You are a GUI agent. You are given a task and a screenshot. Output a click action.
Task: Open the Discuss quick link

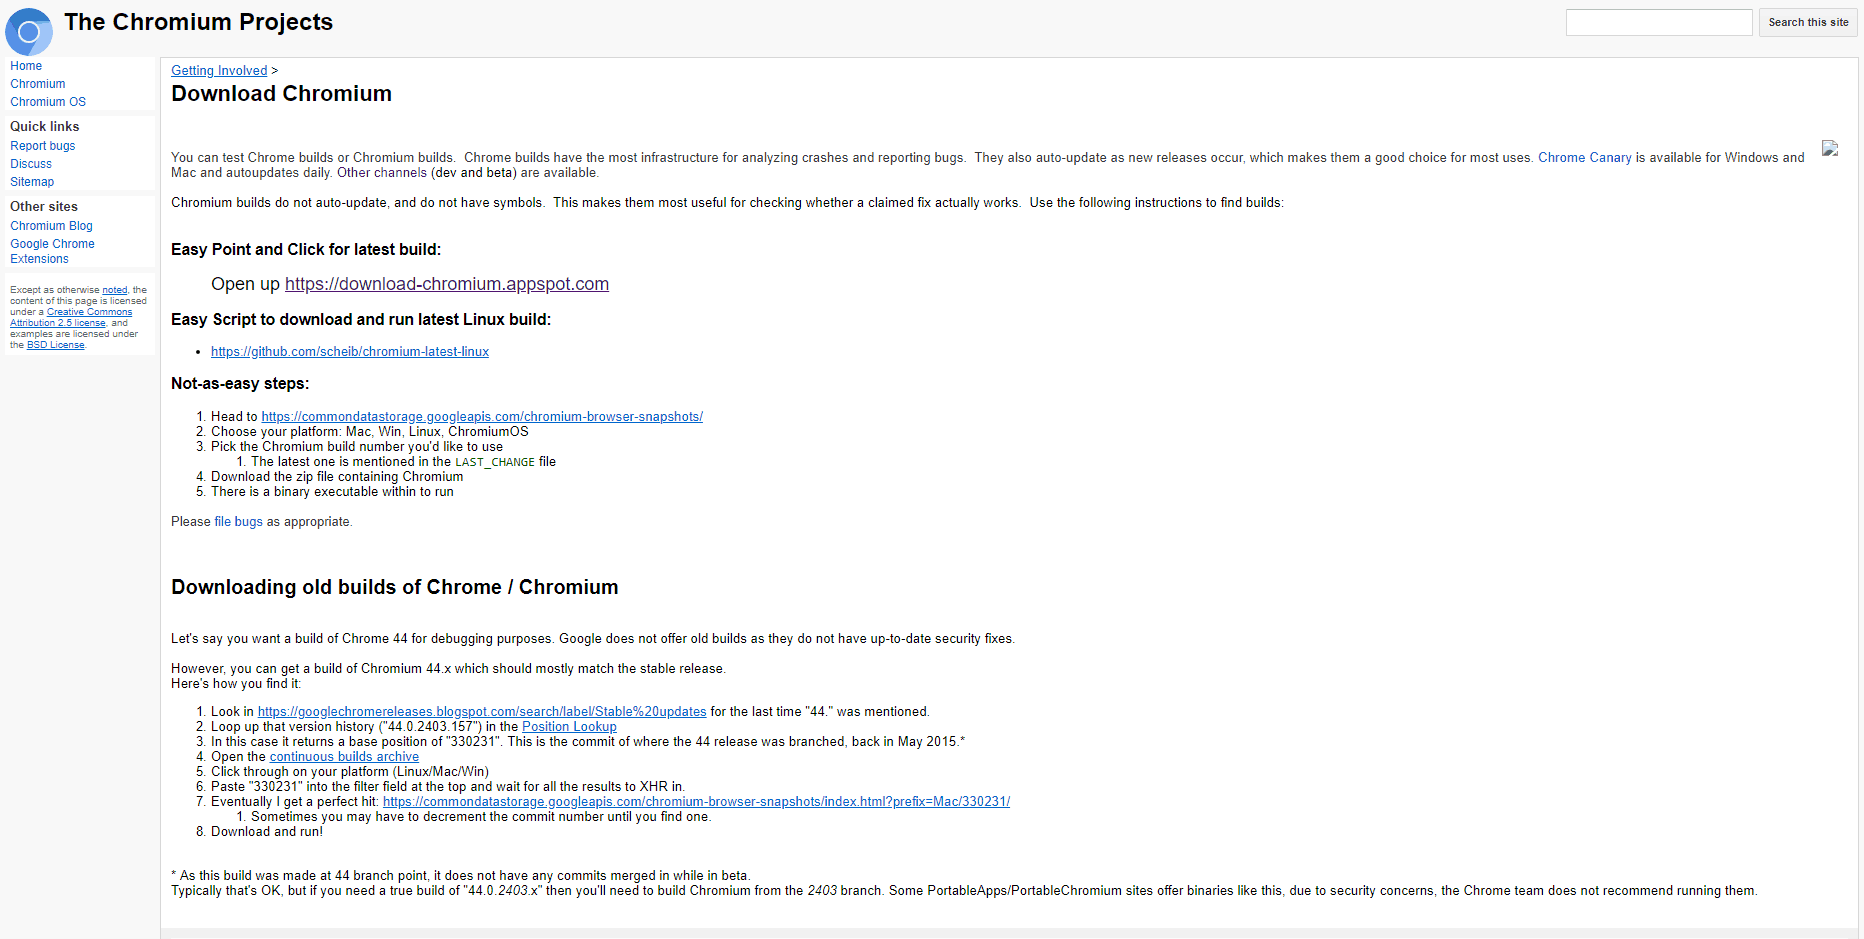(x=31, y=164)
